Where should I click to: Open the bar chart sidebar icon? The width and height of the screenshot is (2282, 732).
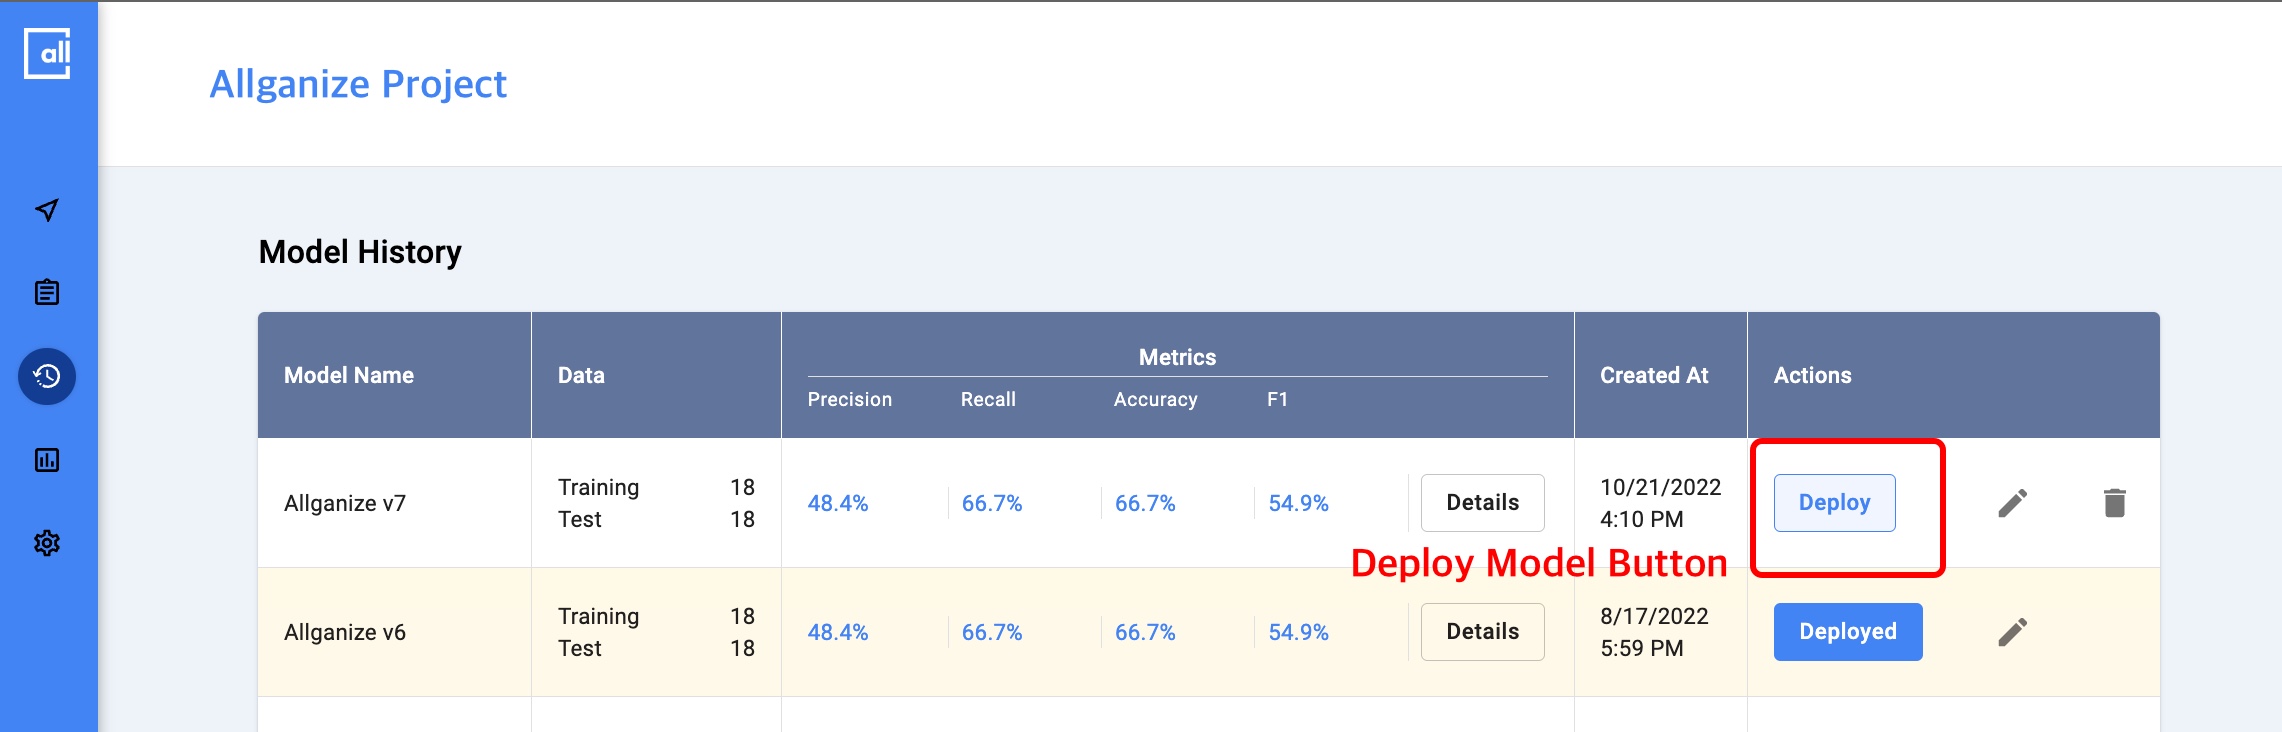click(x=47, y=460)
